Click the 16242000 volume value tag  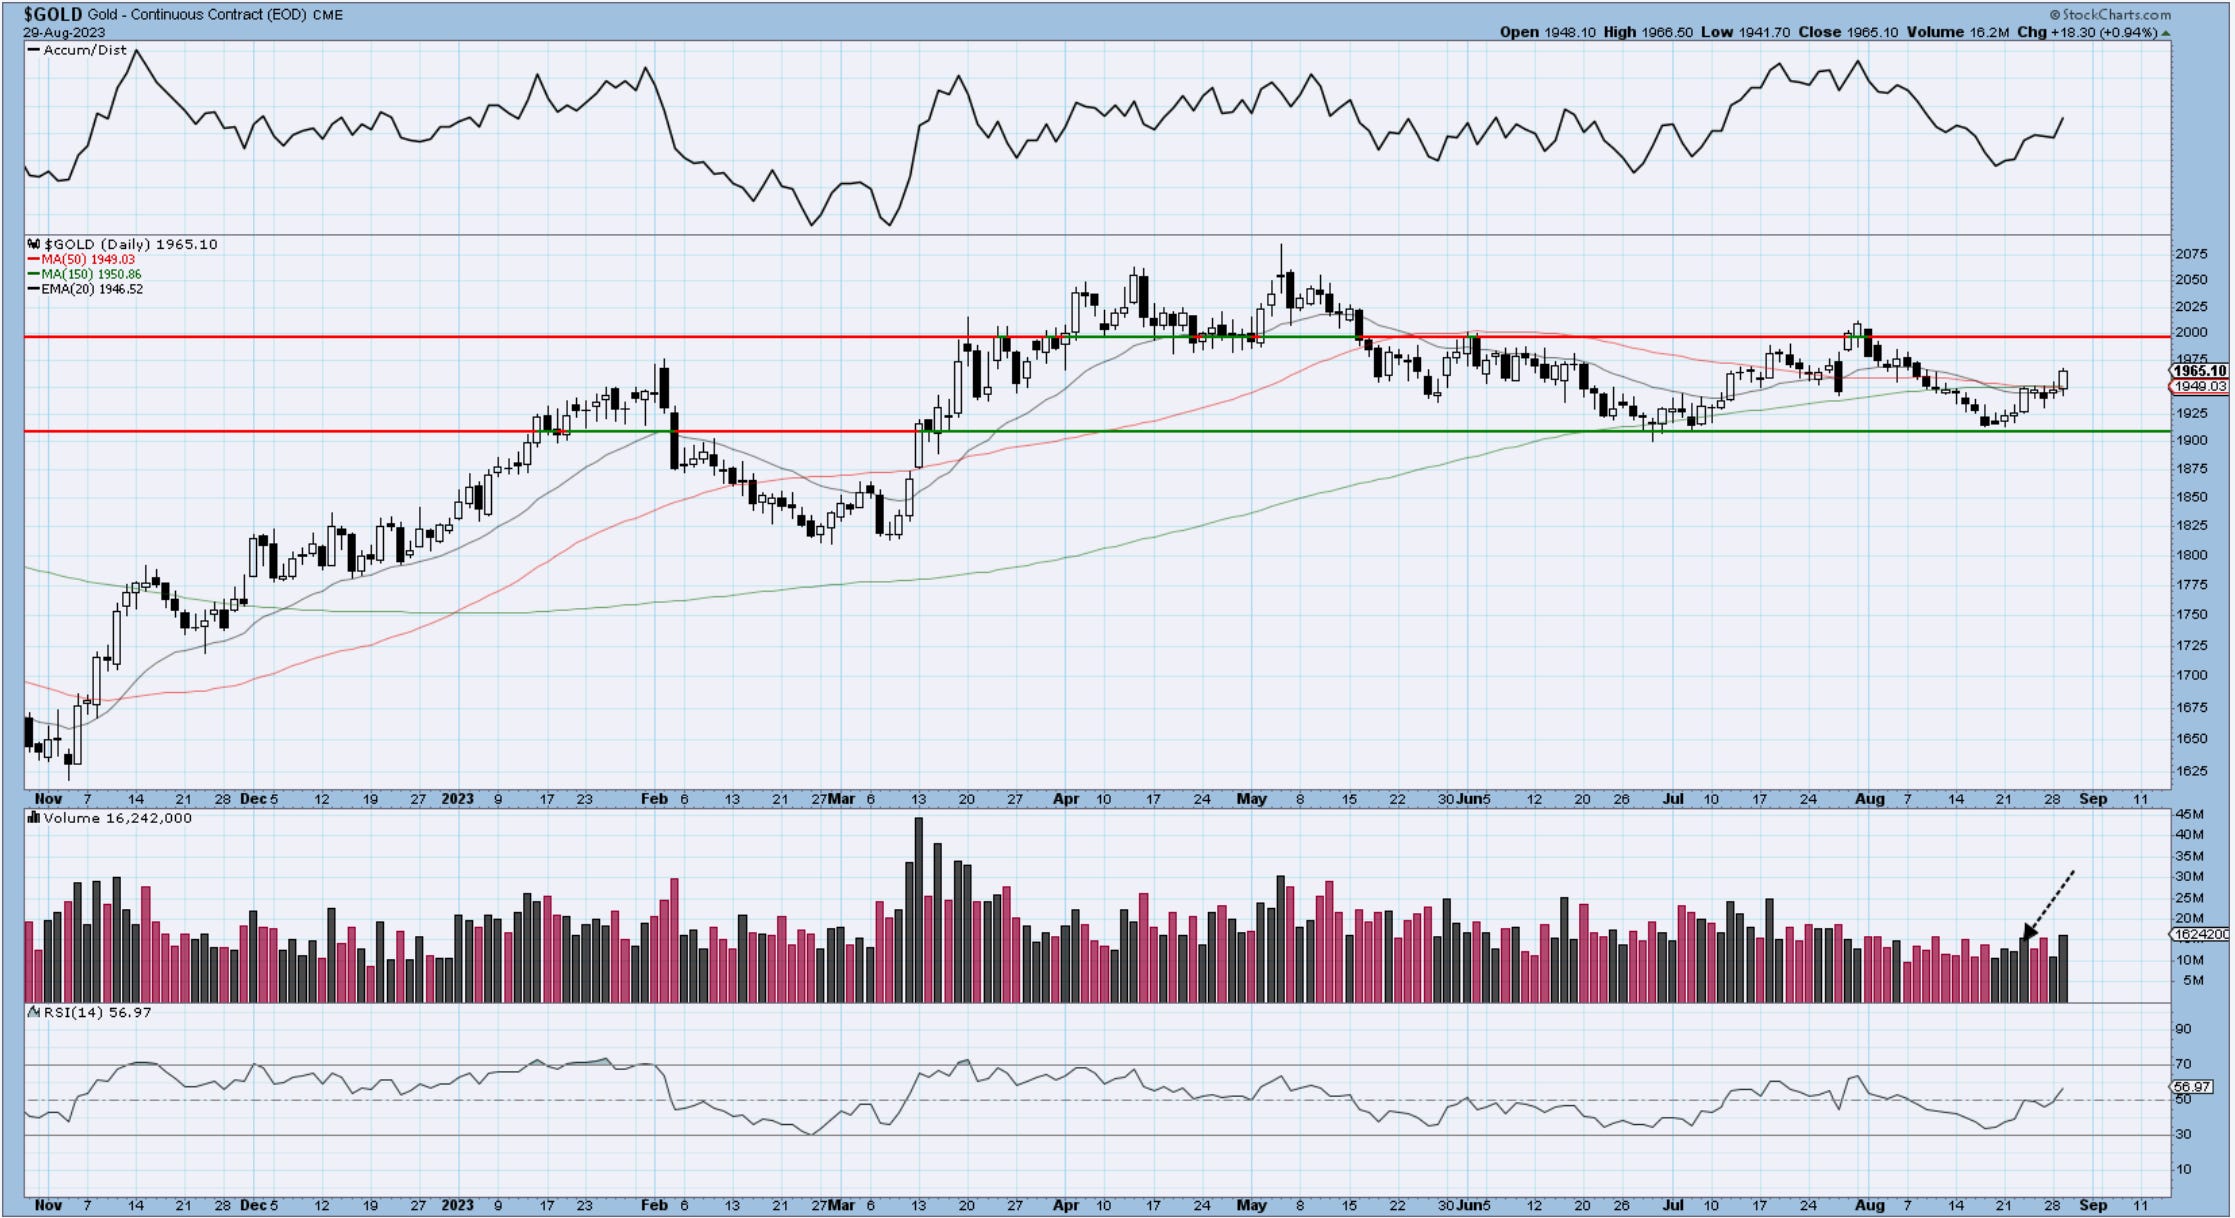[x=2199, y=934]
